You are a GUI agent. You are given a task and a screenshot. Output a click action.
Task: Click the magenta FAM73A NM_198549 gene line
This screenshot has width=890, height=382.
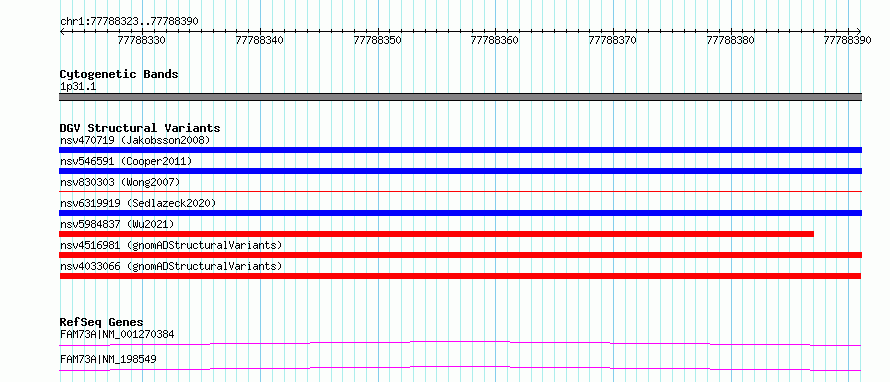(x=460, y=368)
